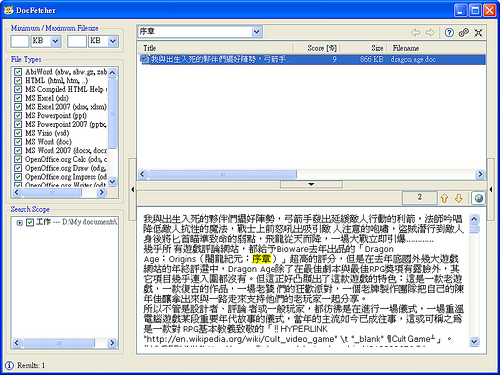500x375 pixels.
Task: Click the preferences link-chain icon
Action: click(x=464, y=32)
